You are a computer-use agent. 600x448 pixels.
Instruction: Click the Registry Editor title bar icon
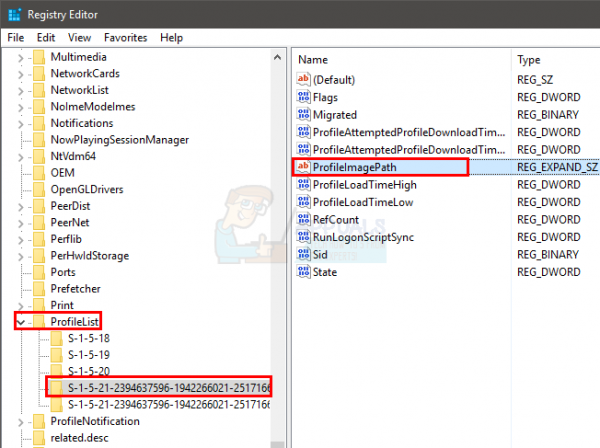15,15
